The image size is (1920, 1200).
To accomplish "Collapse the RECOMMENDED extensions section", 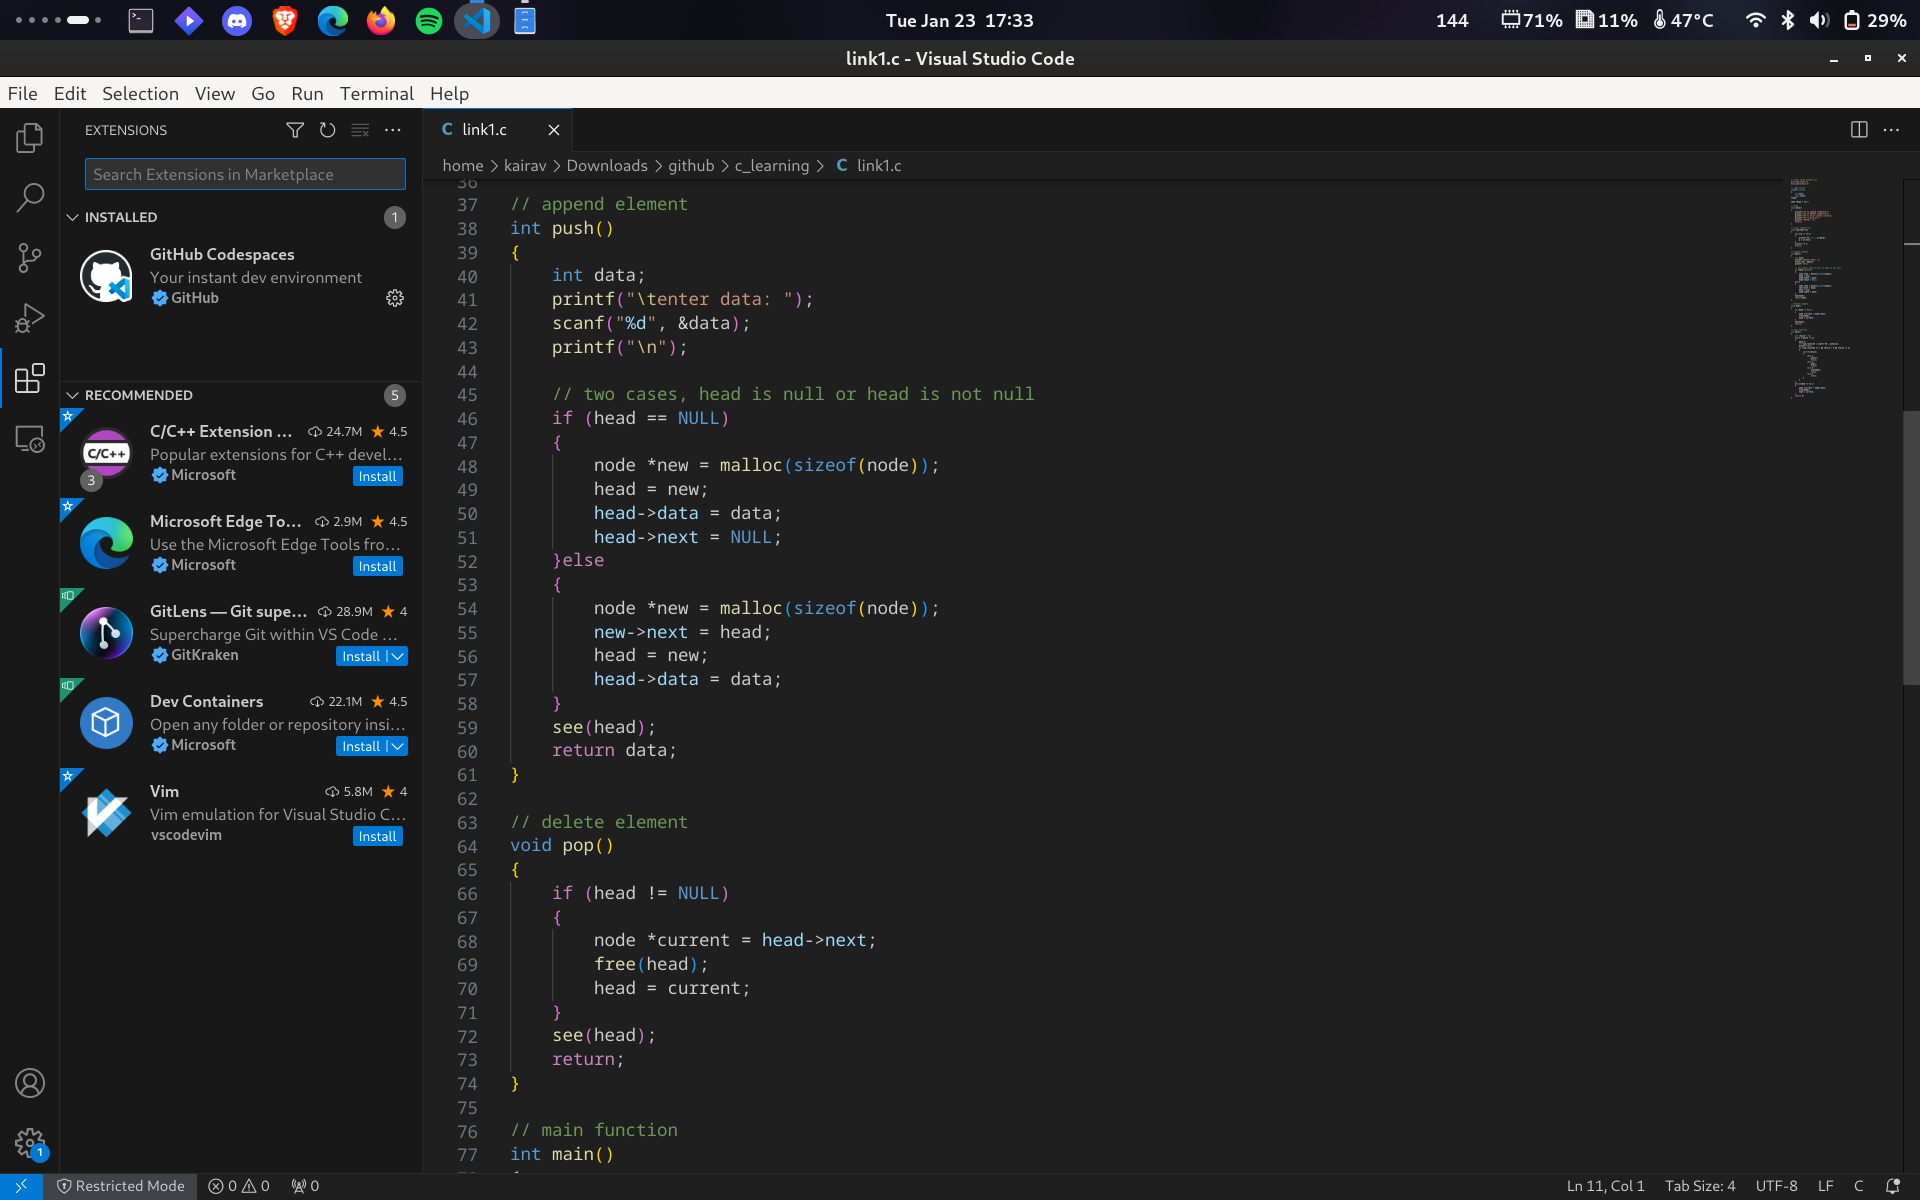I will [72, 395].
